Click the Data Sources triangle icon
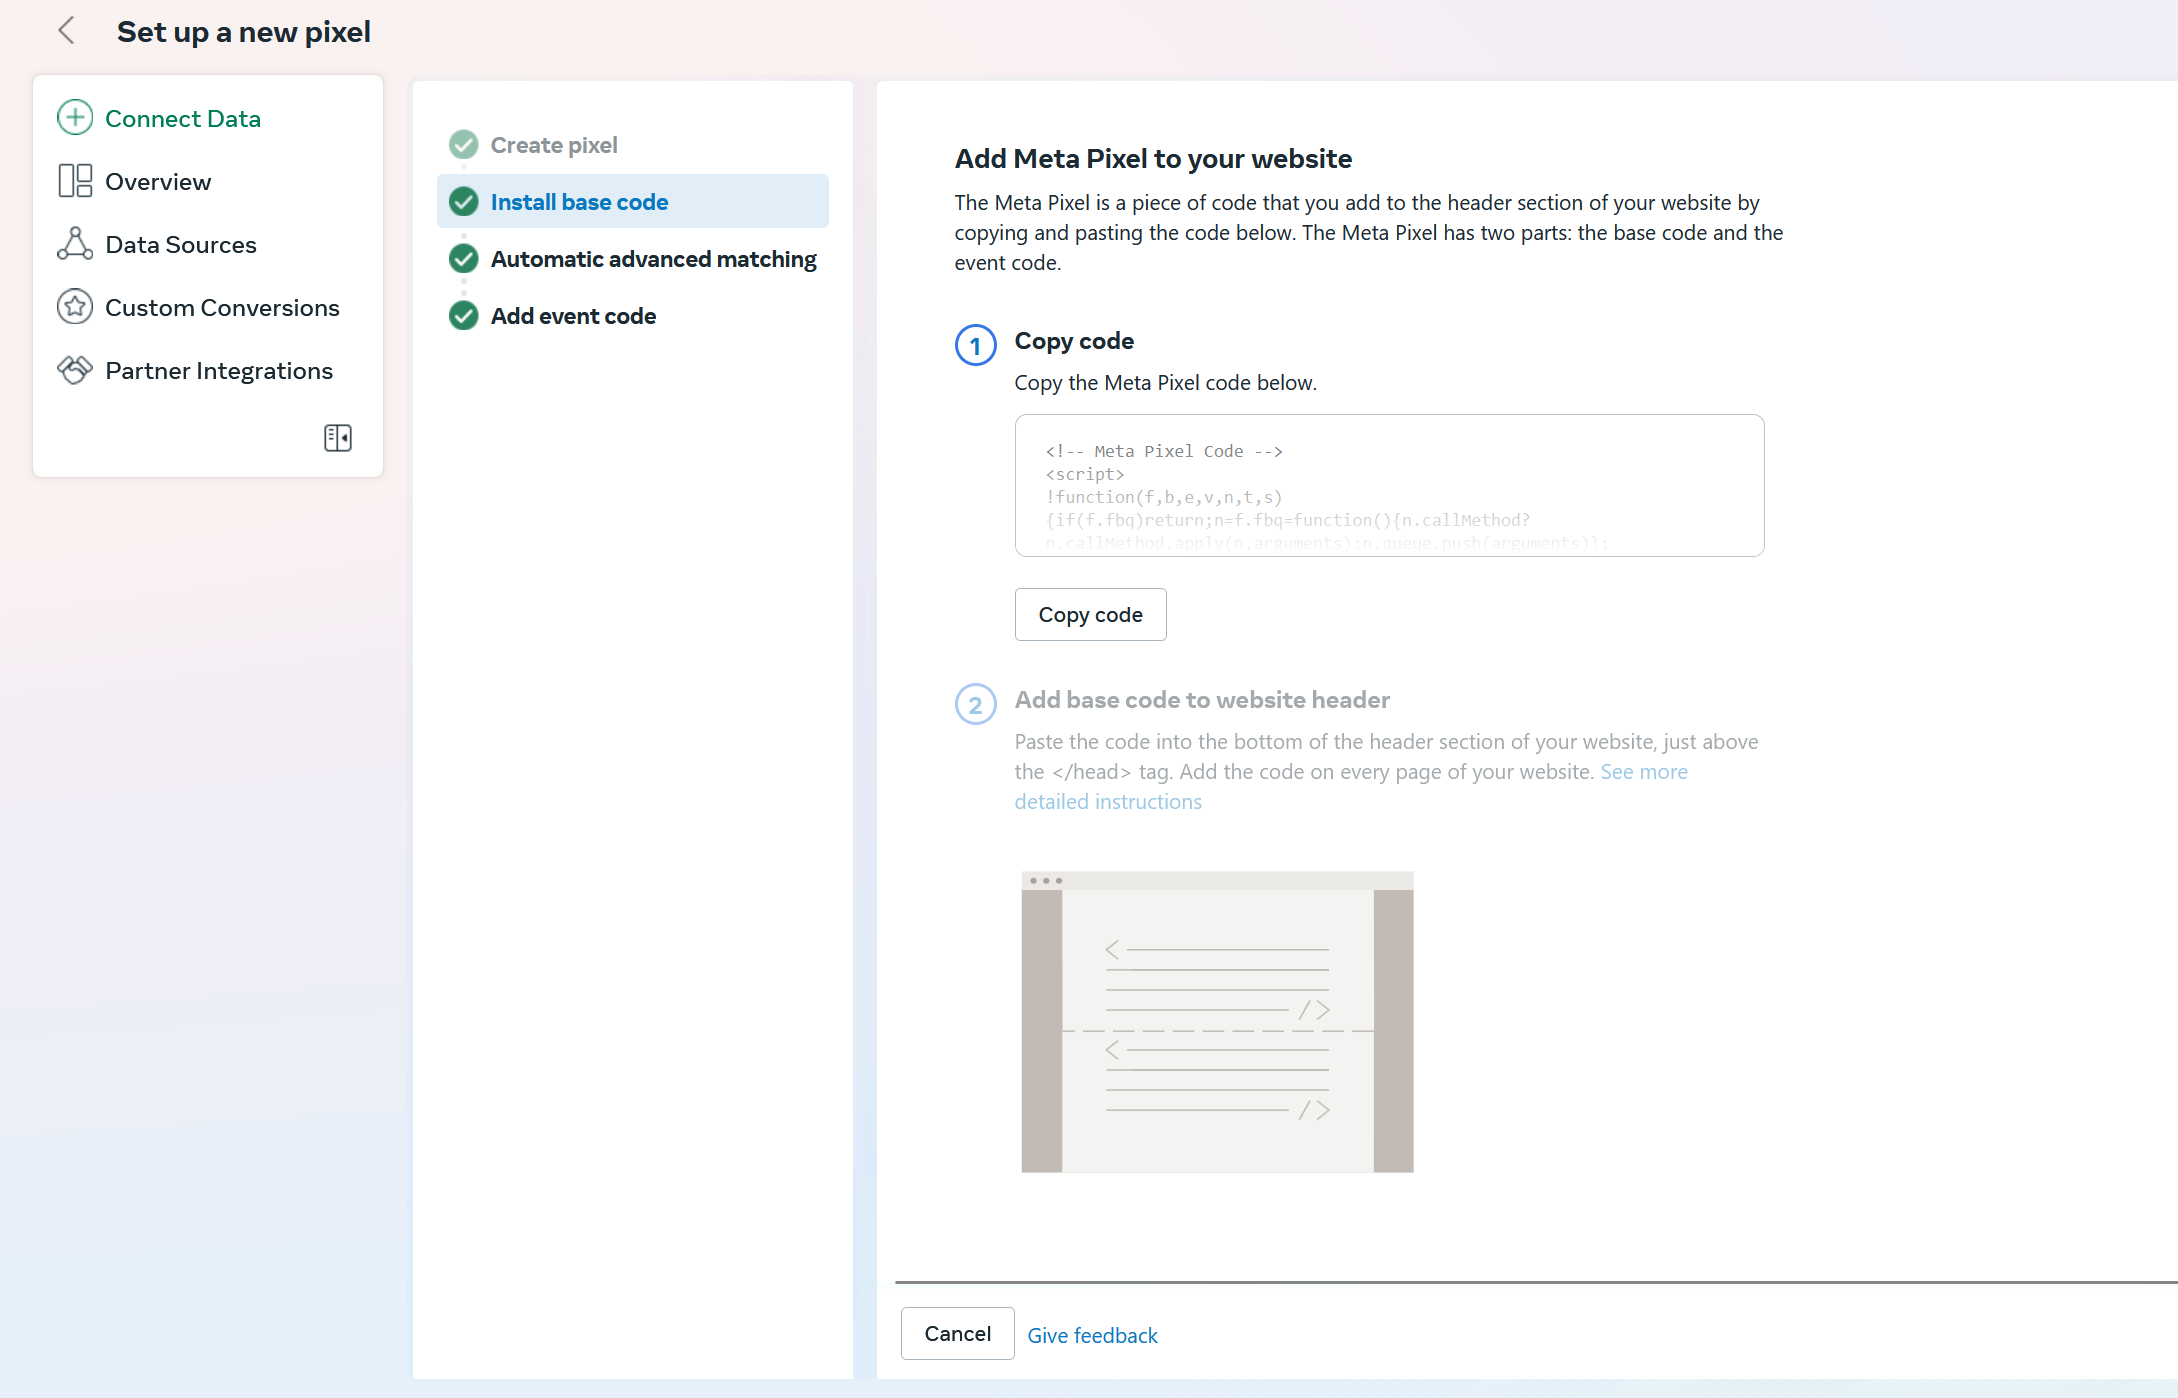 point(75,244)
